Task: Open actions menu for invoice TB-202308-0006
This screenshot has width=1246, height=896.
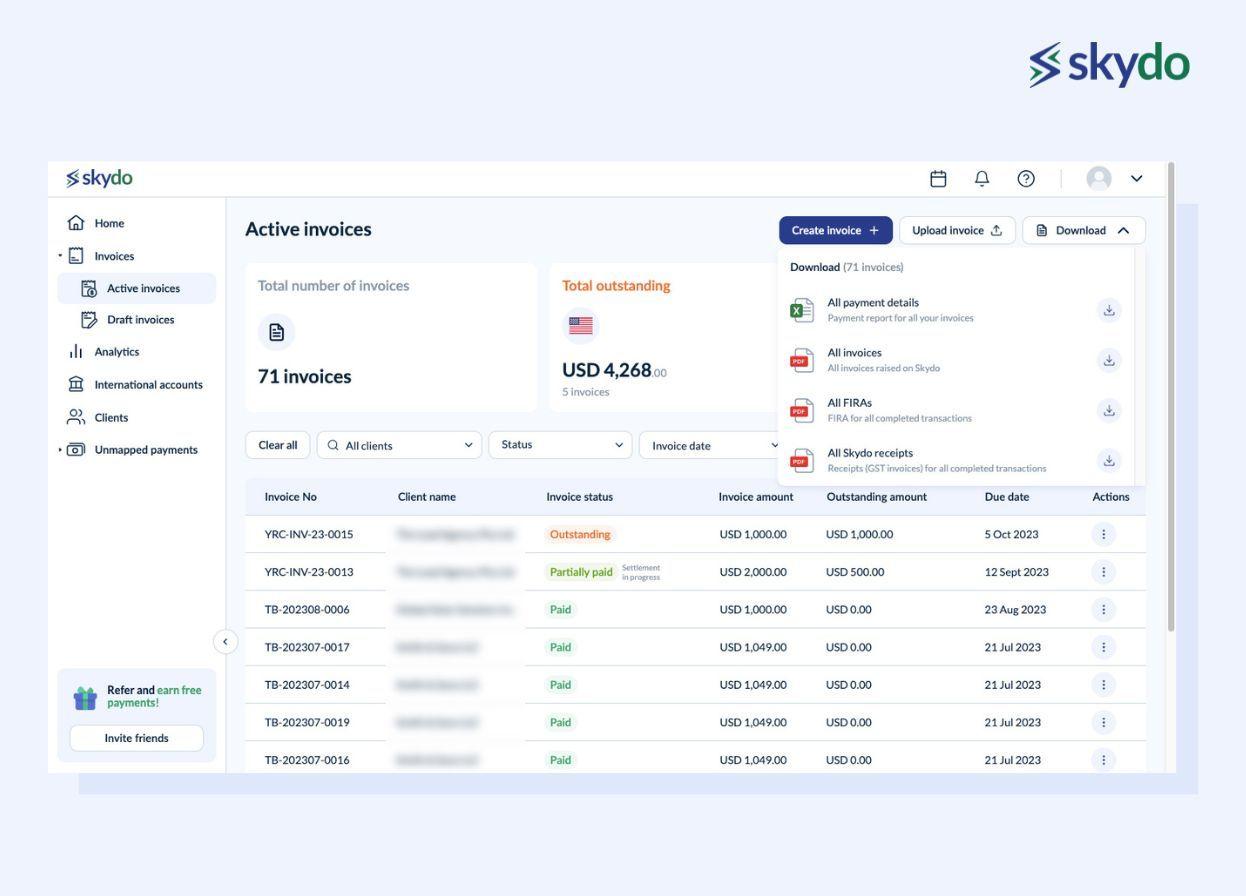Action: click(x=1102, y=608)
